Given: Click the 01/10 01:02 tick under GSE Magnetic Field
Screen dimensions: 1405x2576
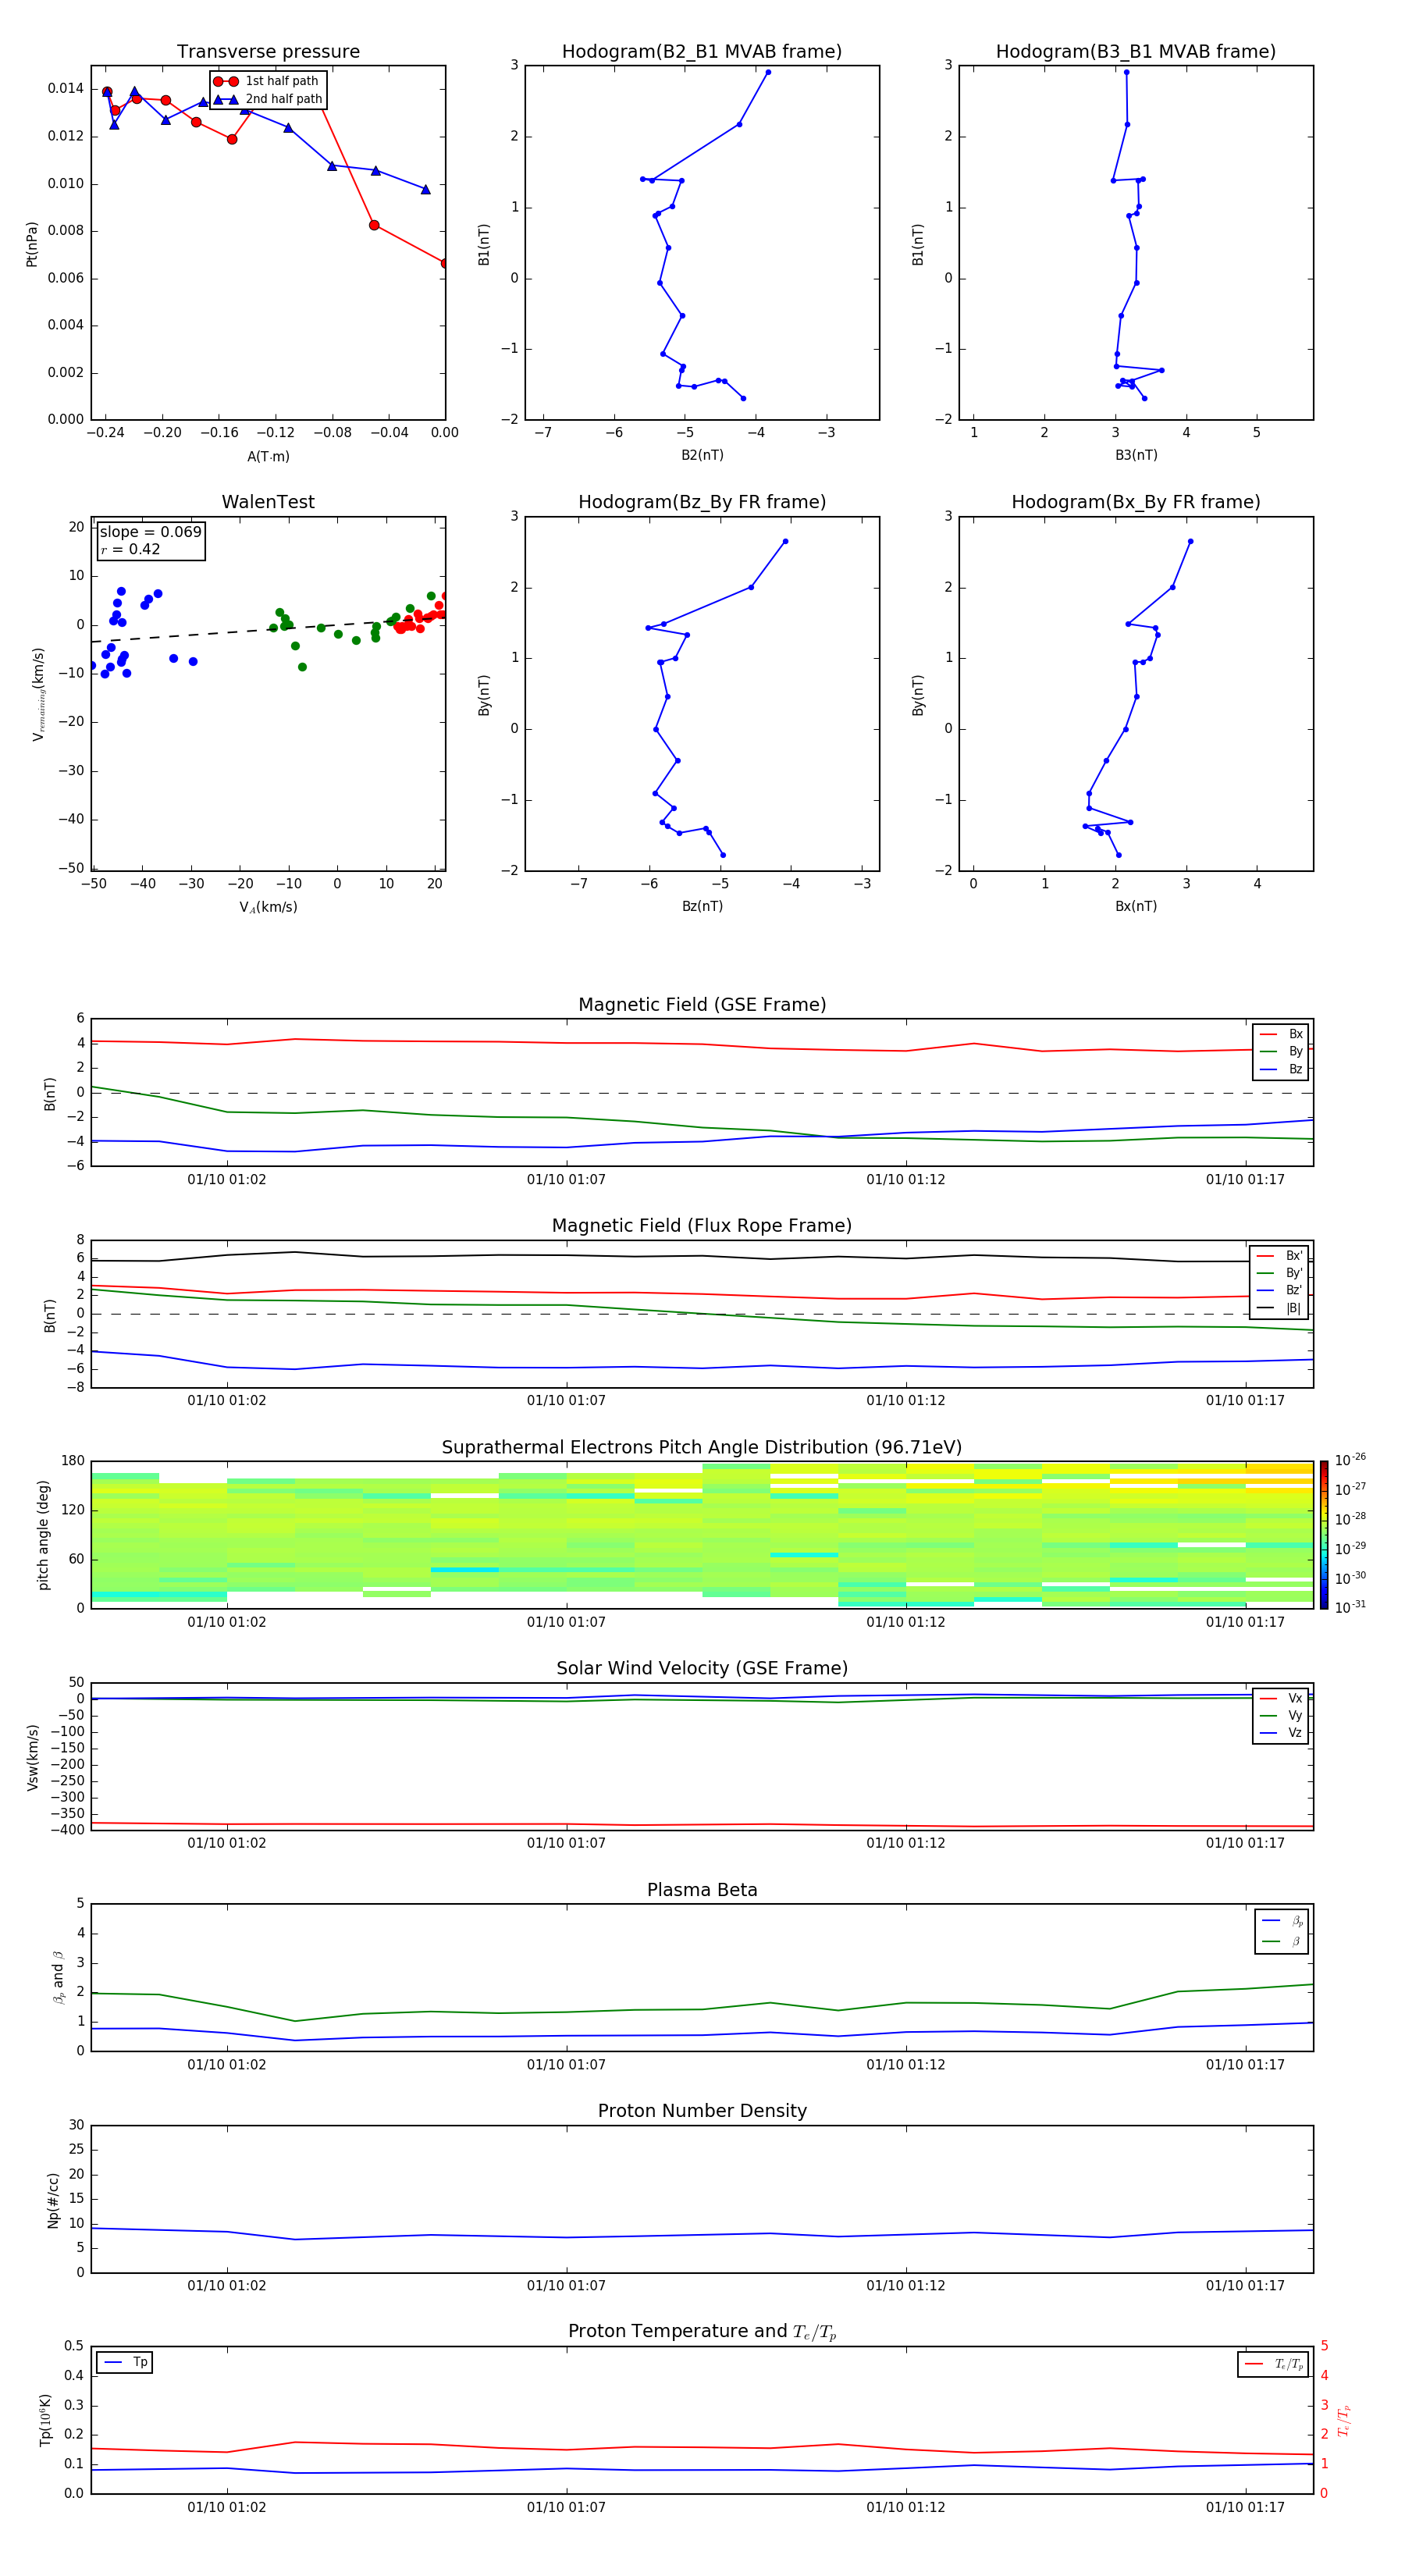Looking at the screenshot, I should click(x=227, y=1180).
